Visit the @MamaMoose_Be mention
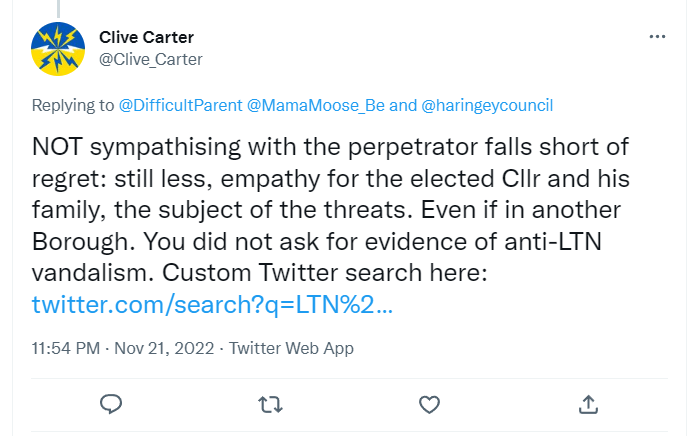Screen dimensions: 700x436 316,105
